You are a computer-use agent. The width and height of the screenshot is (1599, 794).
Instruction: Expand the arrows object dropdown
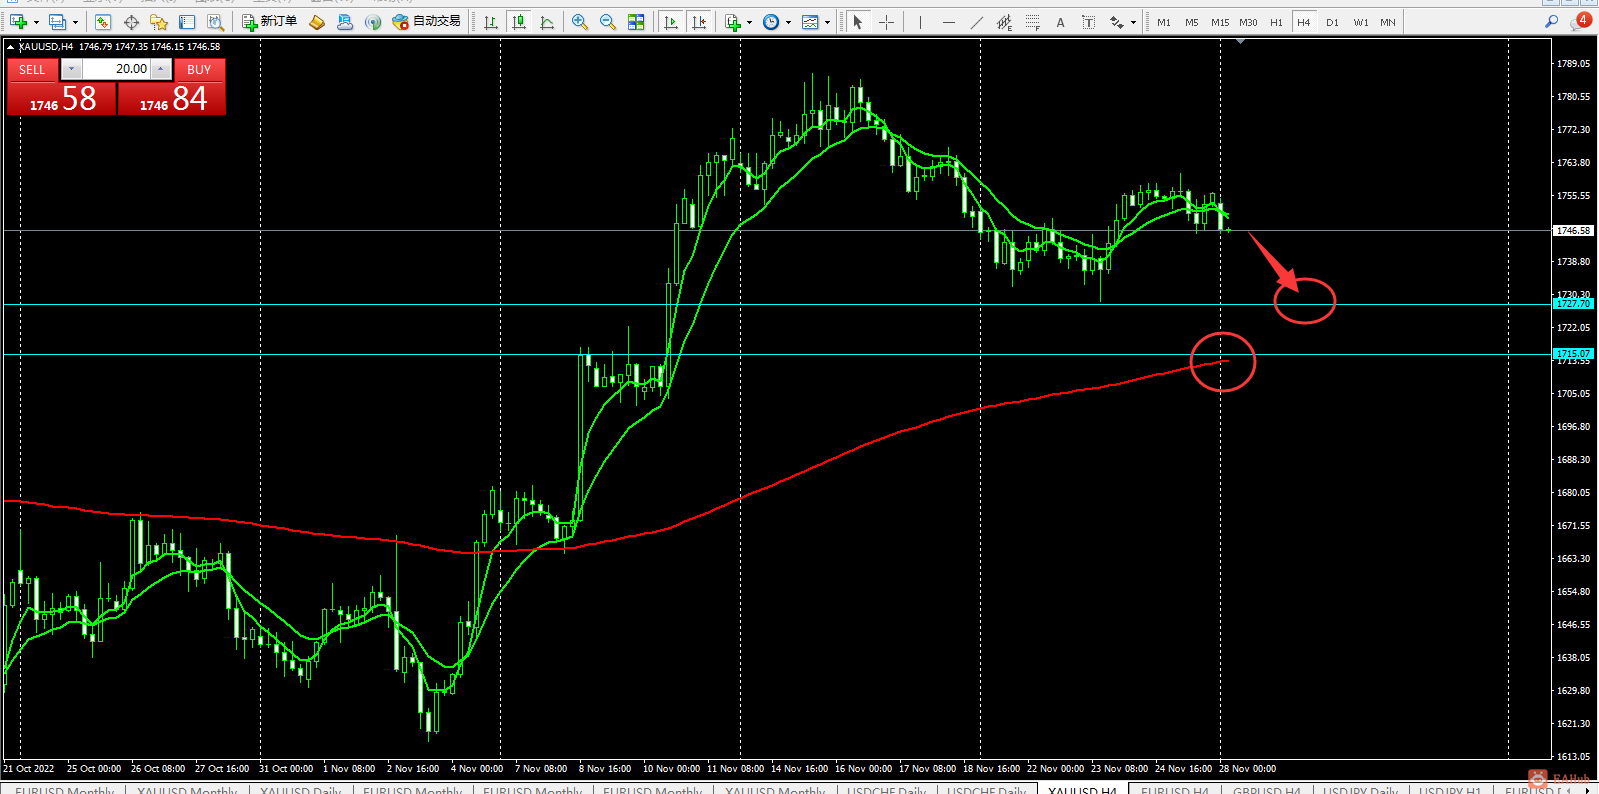point(1133,22)
